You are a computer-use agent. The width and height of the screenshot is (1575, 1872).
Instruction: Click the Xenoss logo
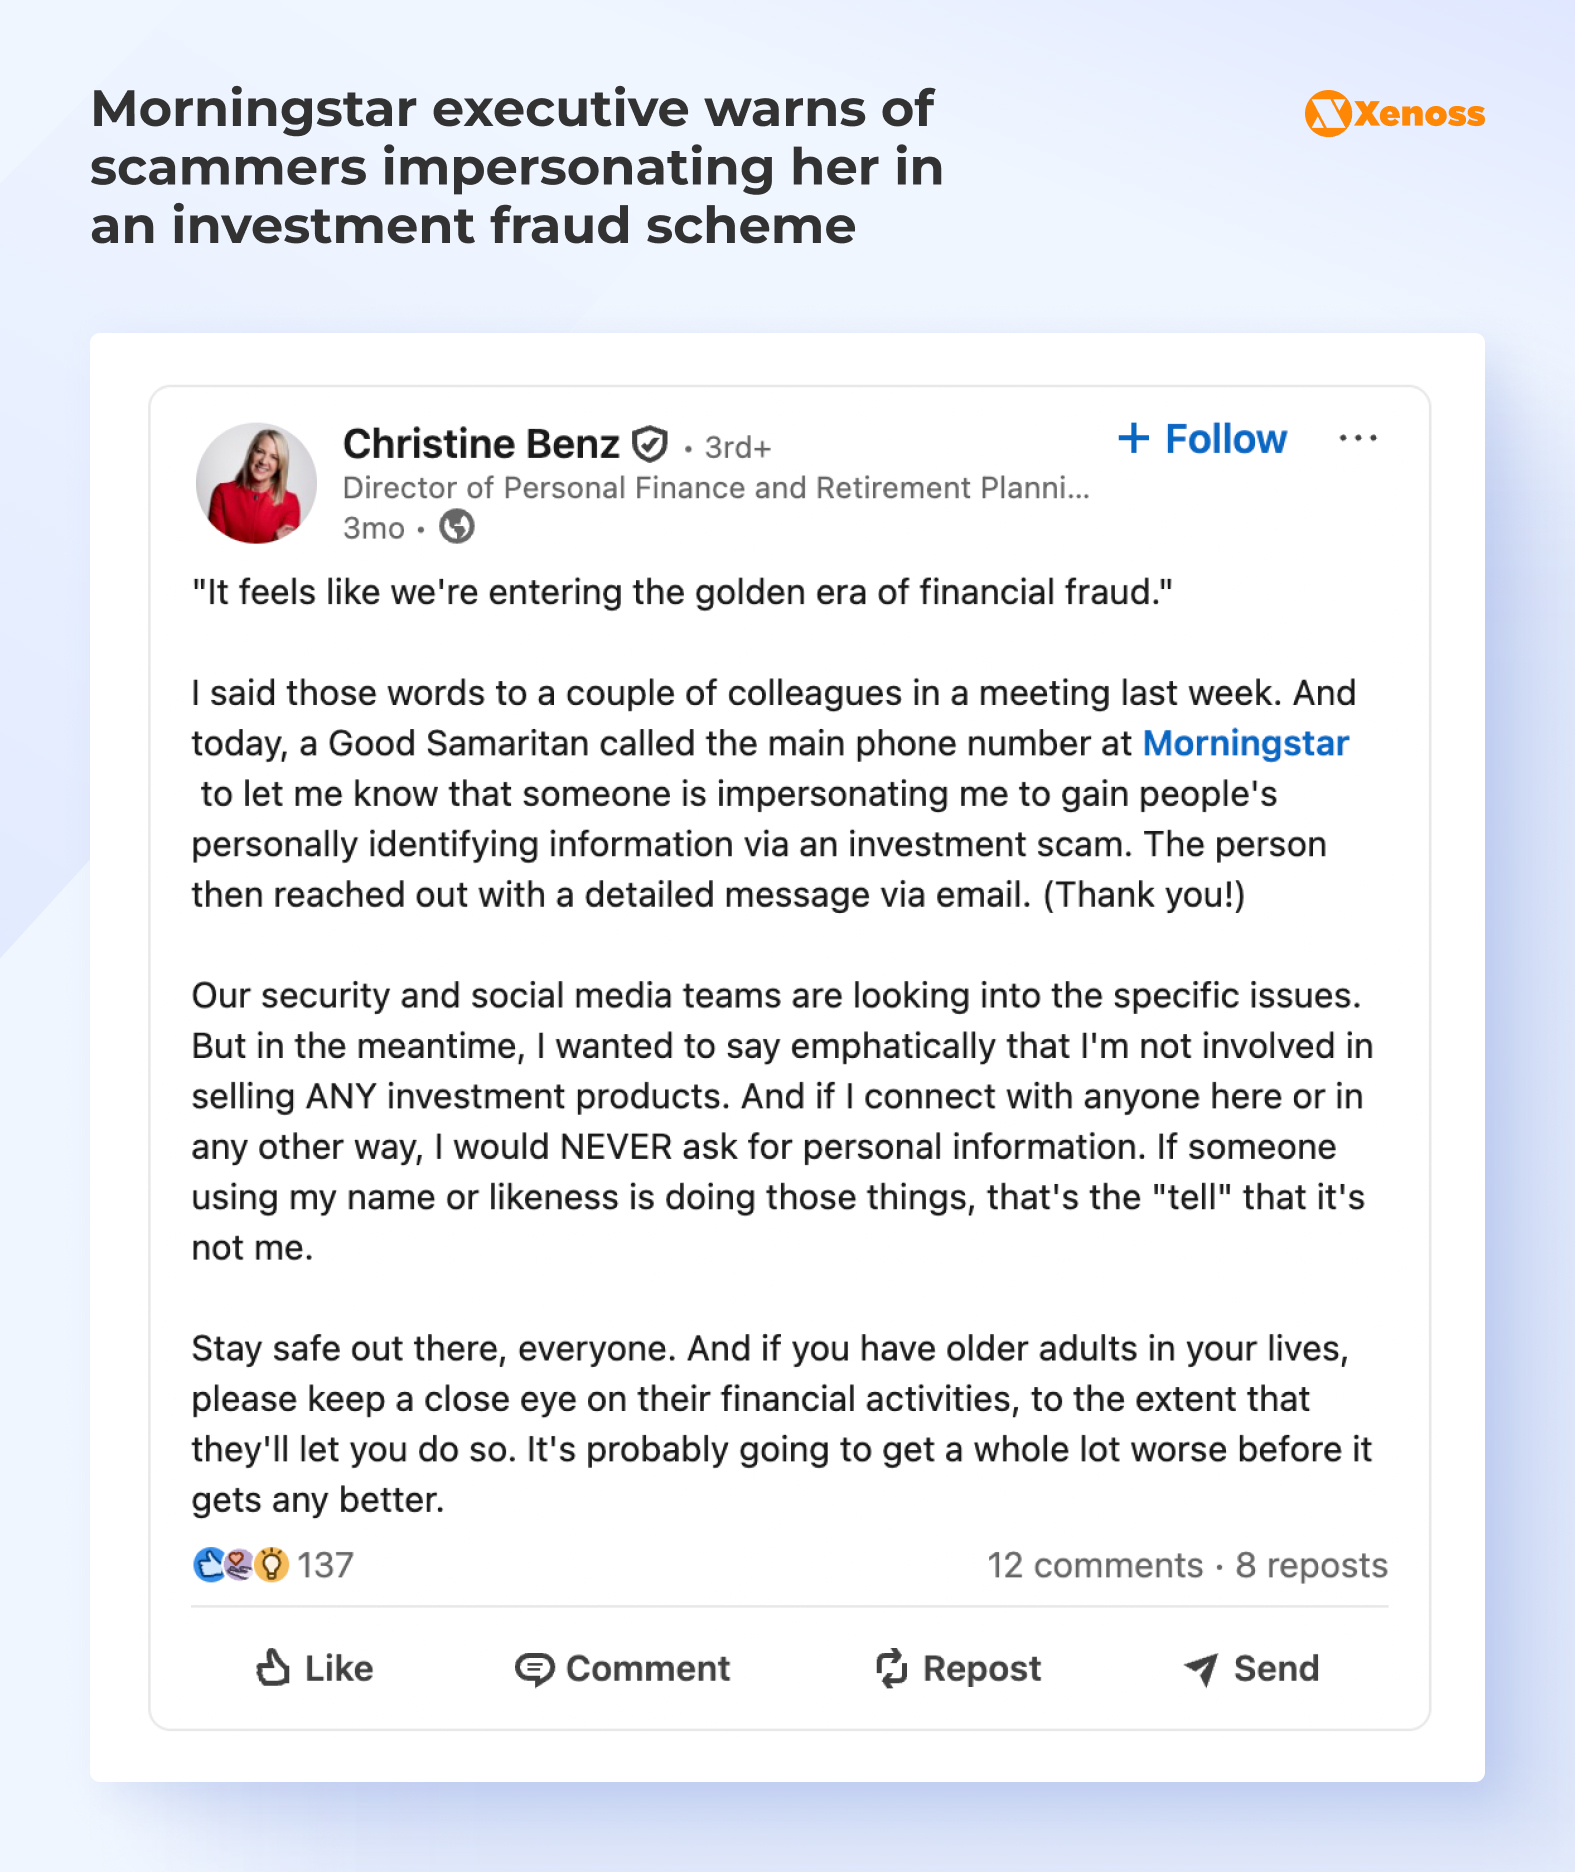pos(1394,114)
